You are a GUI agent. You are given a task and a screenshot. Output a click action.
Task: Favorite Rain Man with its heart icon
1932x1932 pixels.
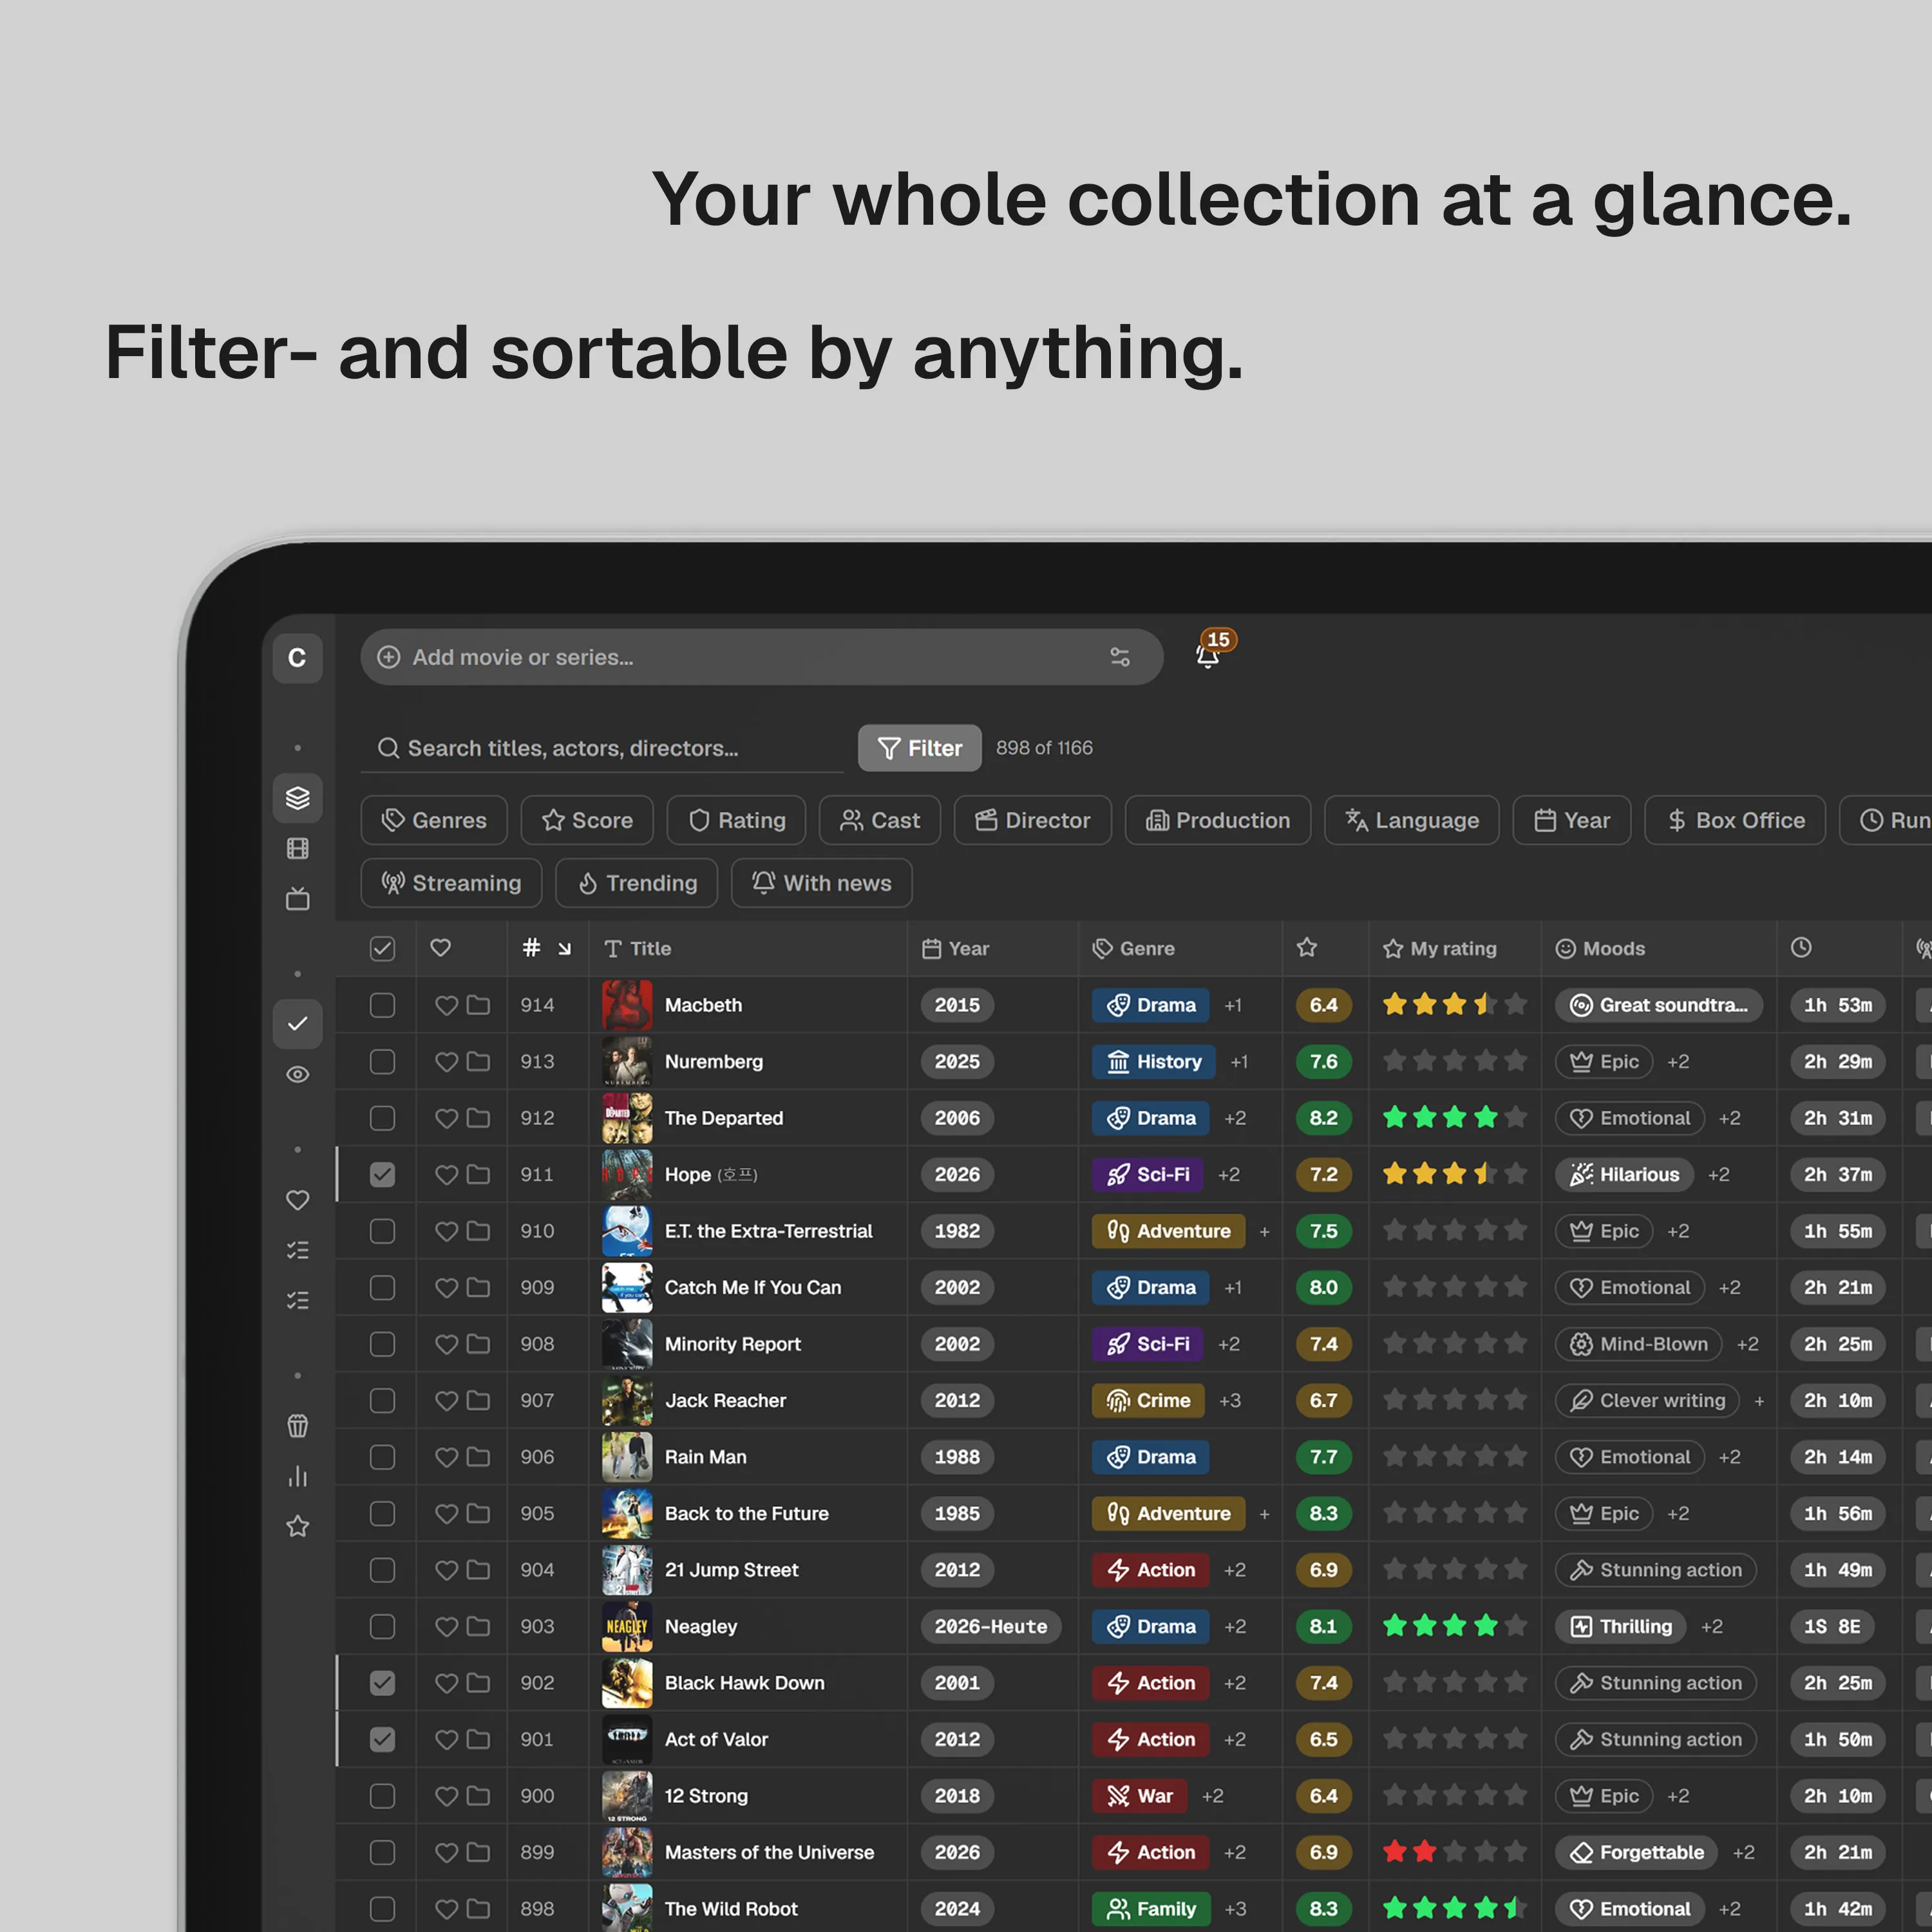tap(446, 1457)
